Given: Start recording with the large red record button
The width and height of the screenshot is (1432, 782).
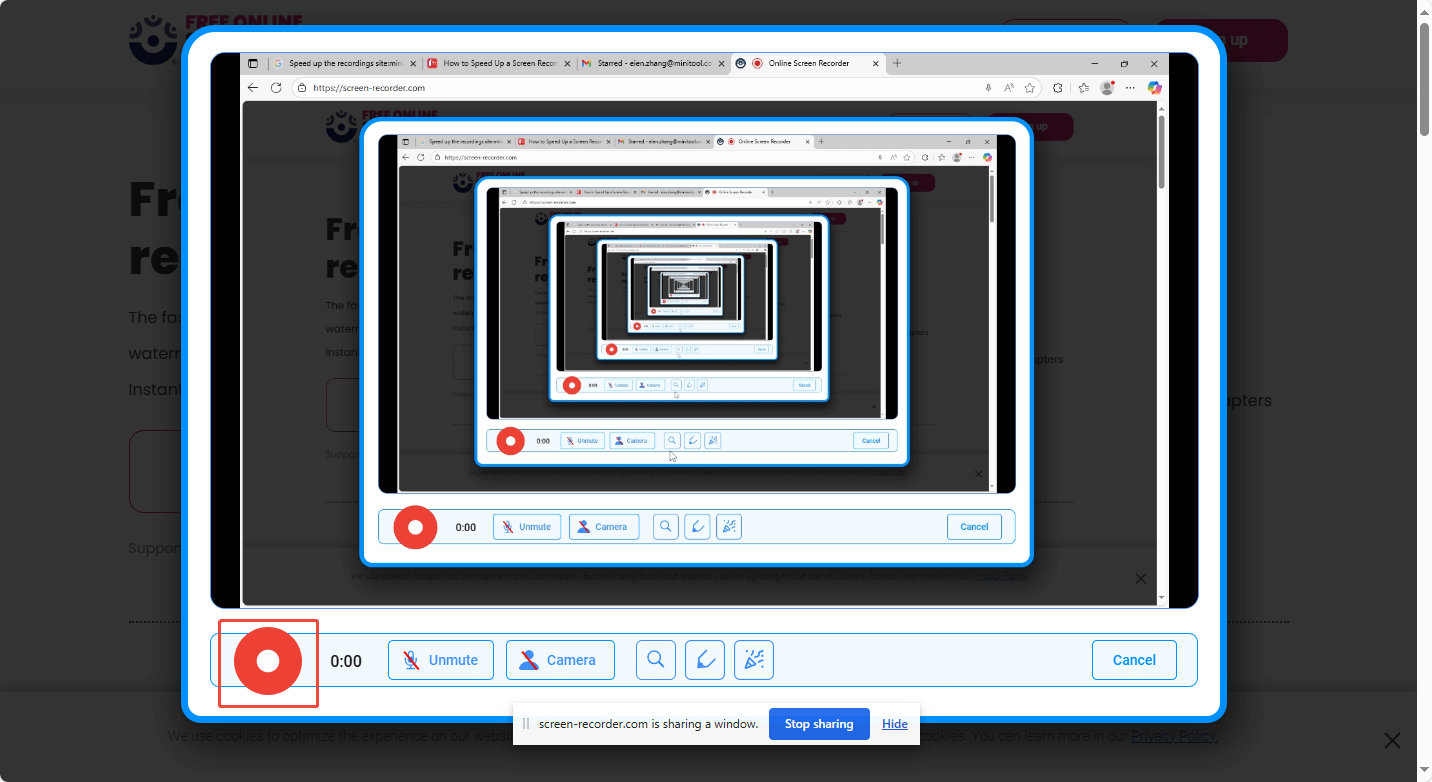Looking at the screenshot, I should pos(268,661).
